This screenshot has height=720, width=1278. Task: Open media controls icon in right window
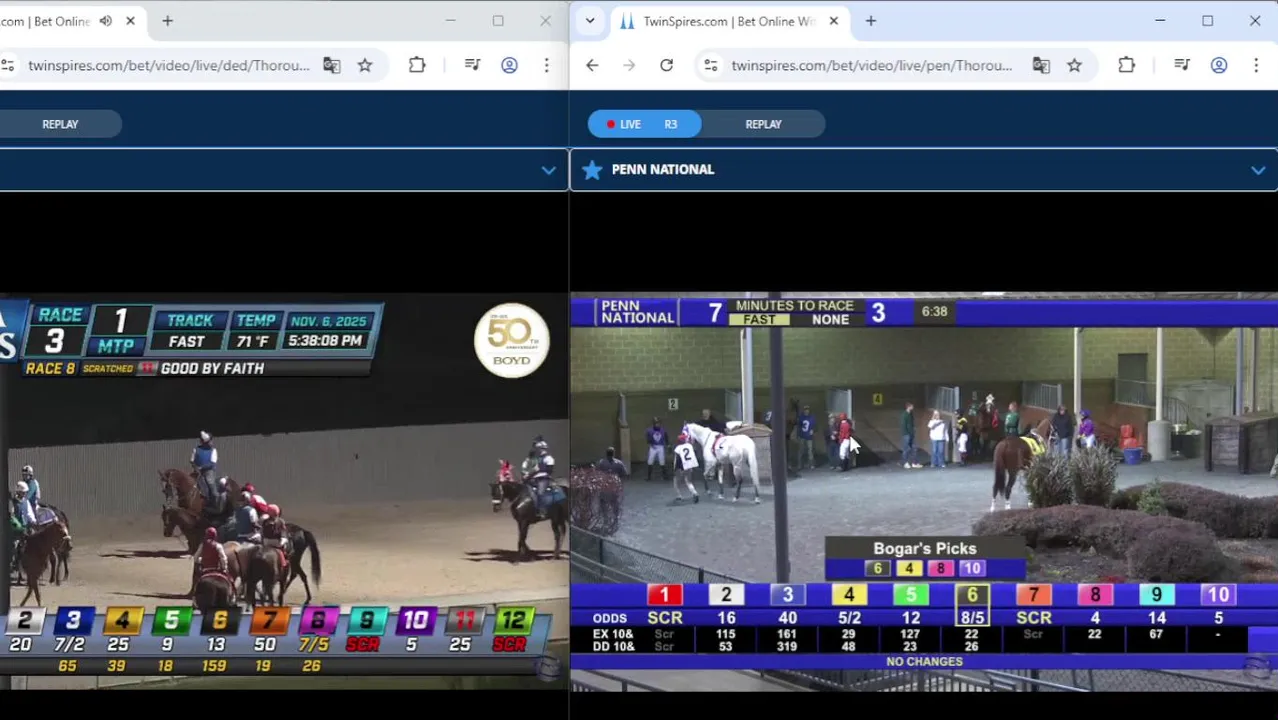pos(1182,65)
